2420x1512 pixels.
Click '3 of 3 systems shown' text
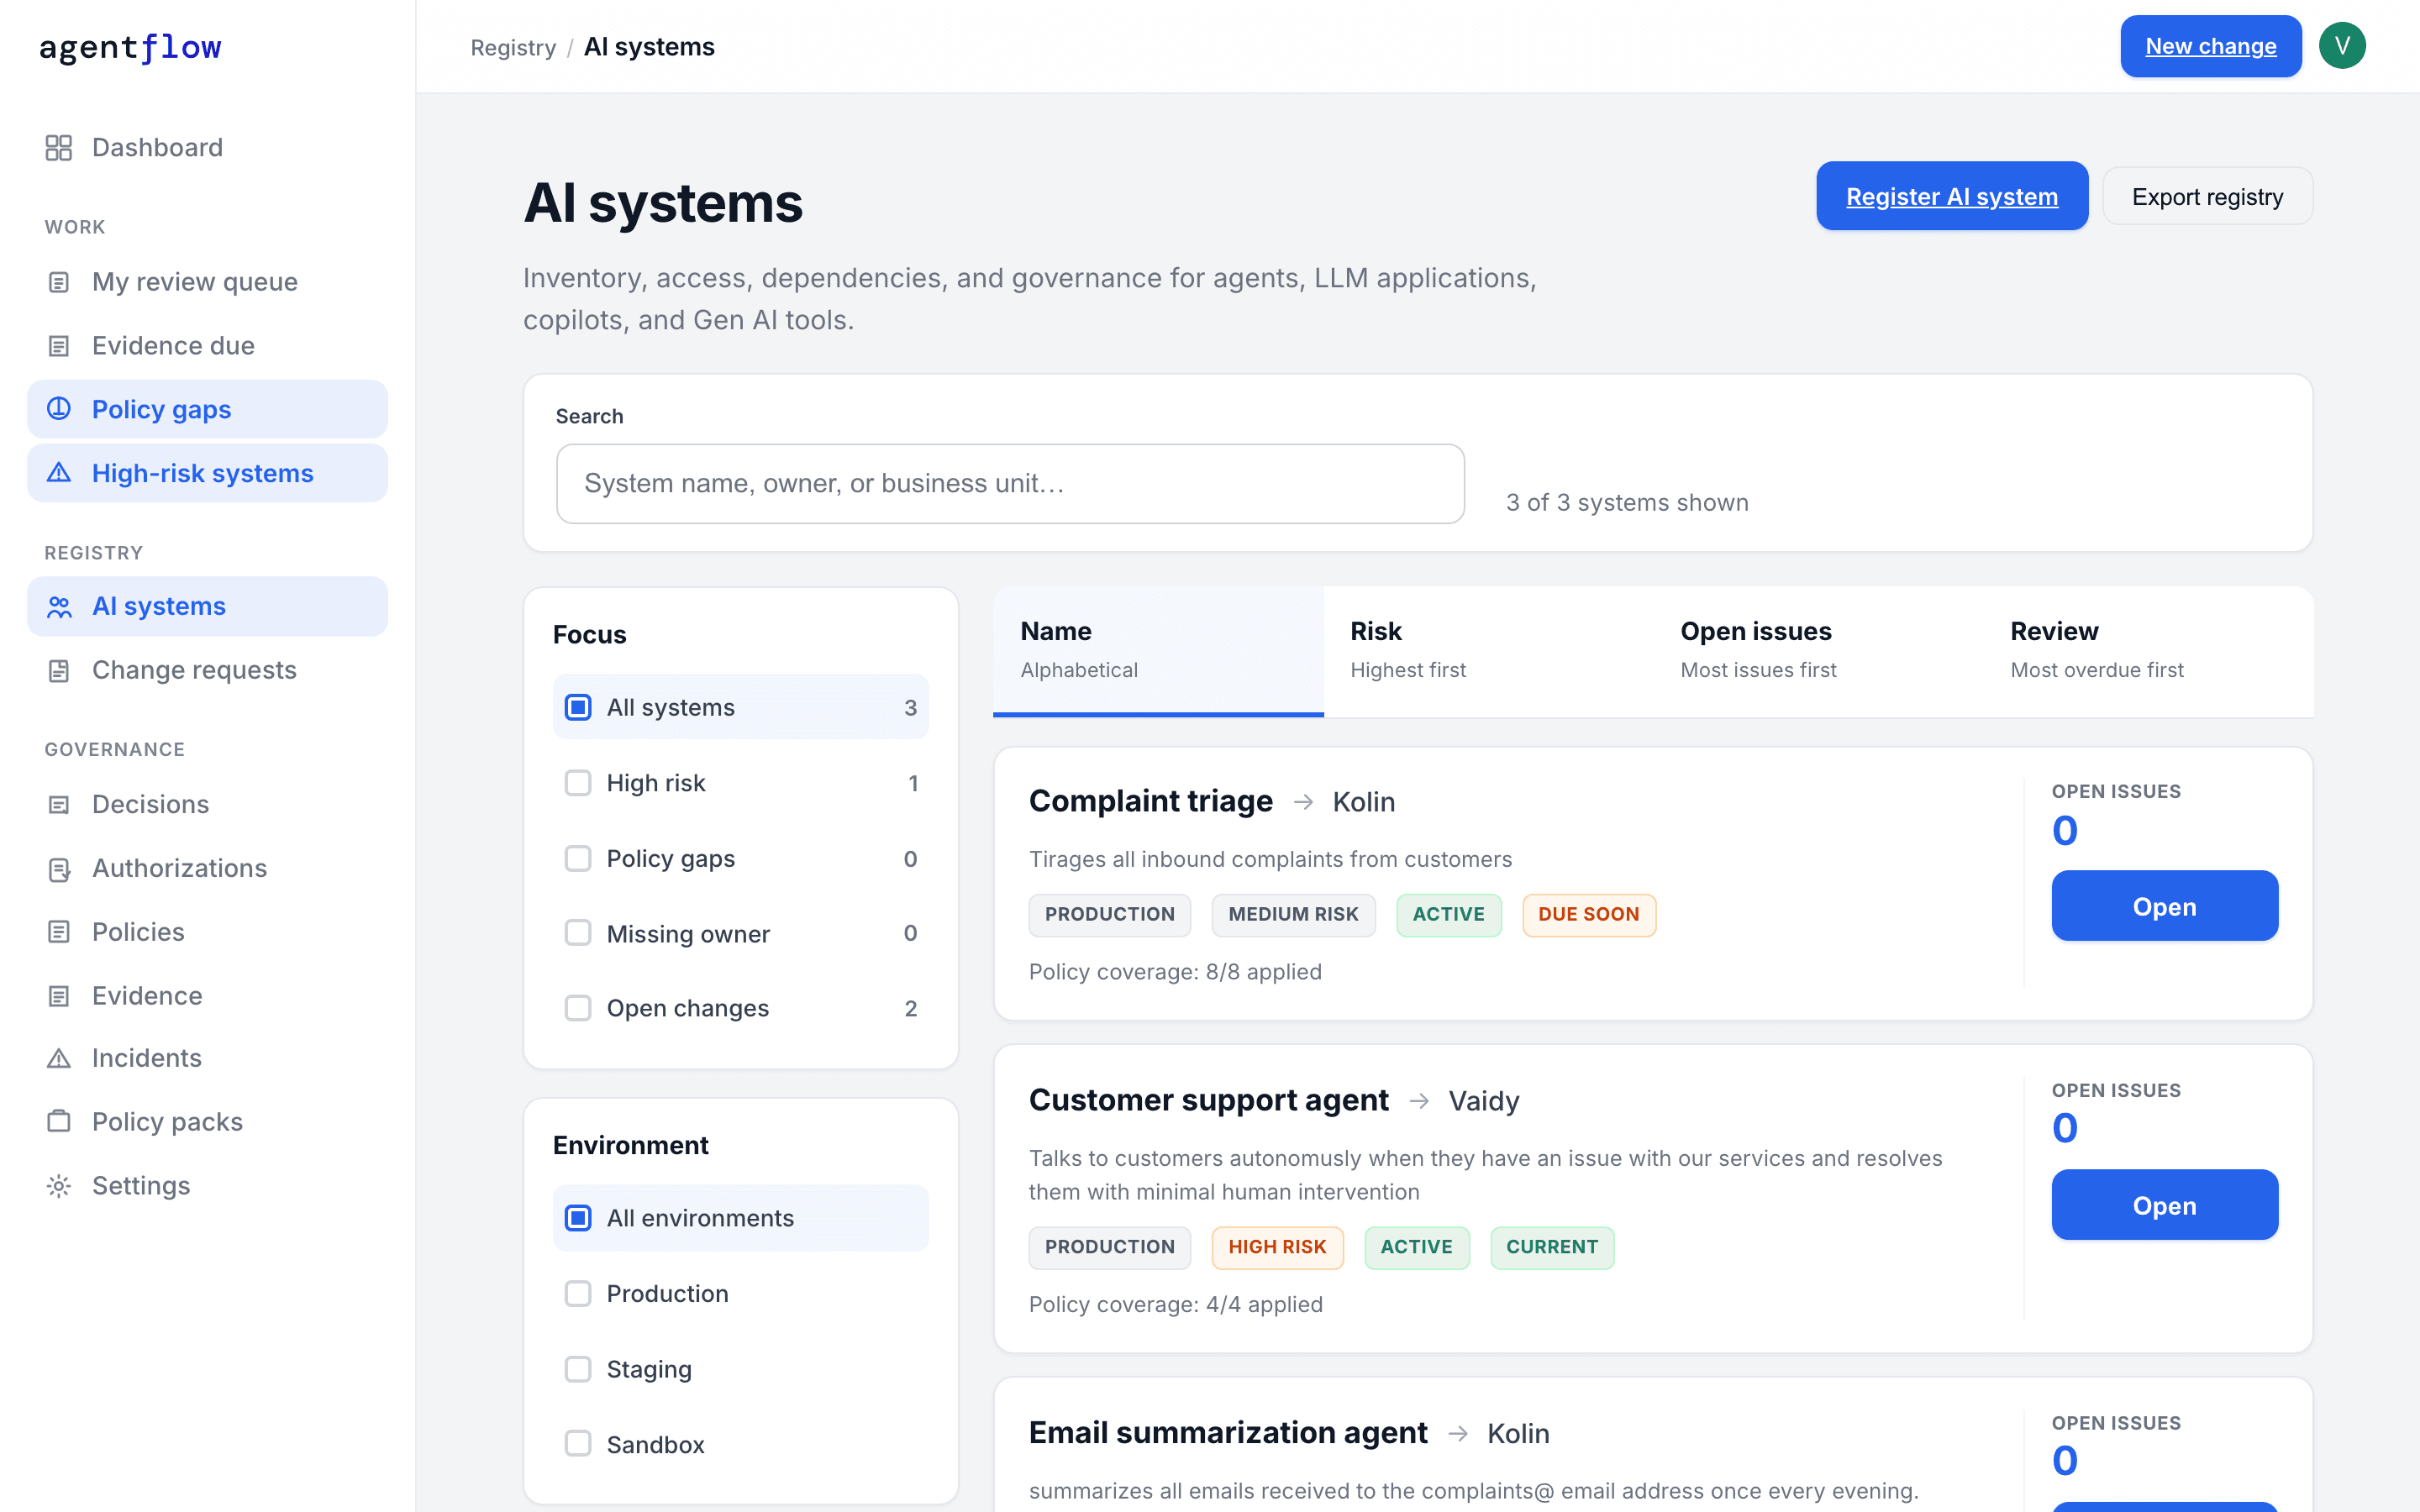click(1627, 503)
